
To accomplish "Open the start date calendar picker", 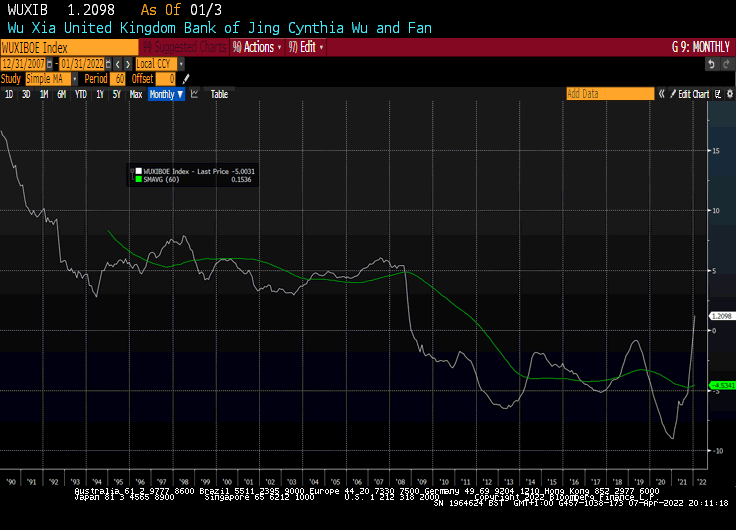I will pyautogui.click(x=47, y=63).
